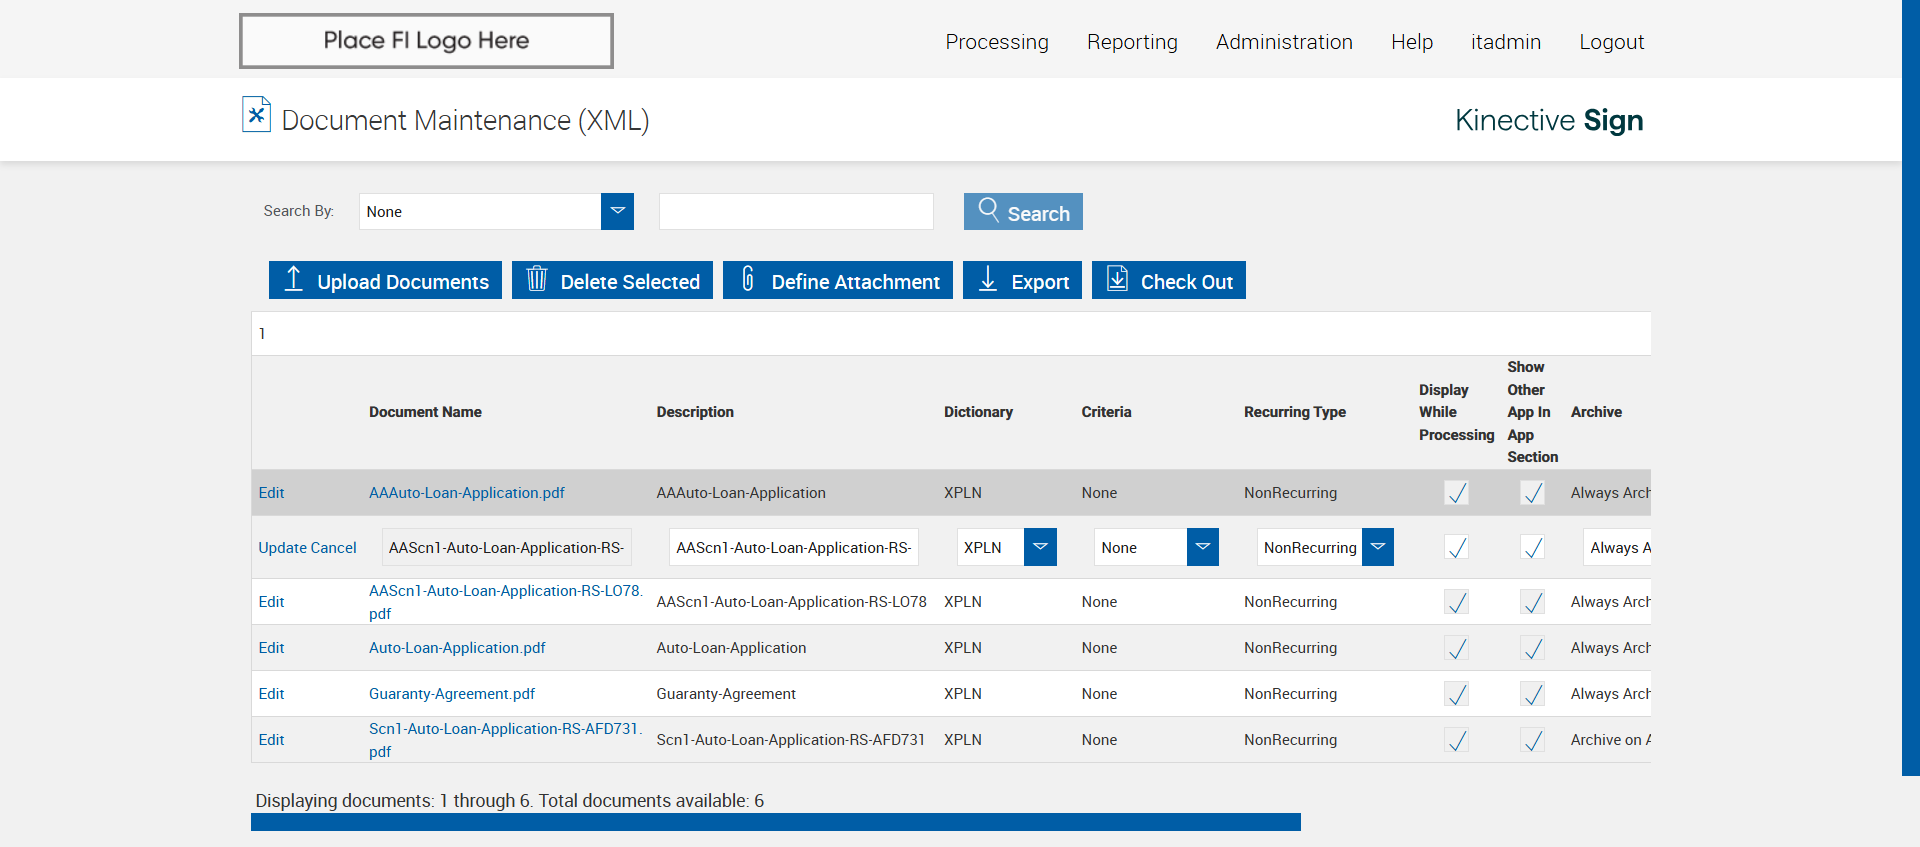Click the Check Out document icon
This screenshot has width=1920, height=847.
(x=1117, y=279)
